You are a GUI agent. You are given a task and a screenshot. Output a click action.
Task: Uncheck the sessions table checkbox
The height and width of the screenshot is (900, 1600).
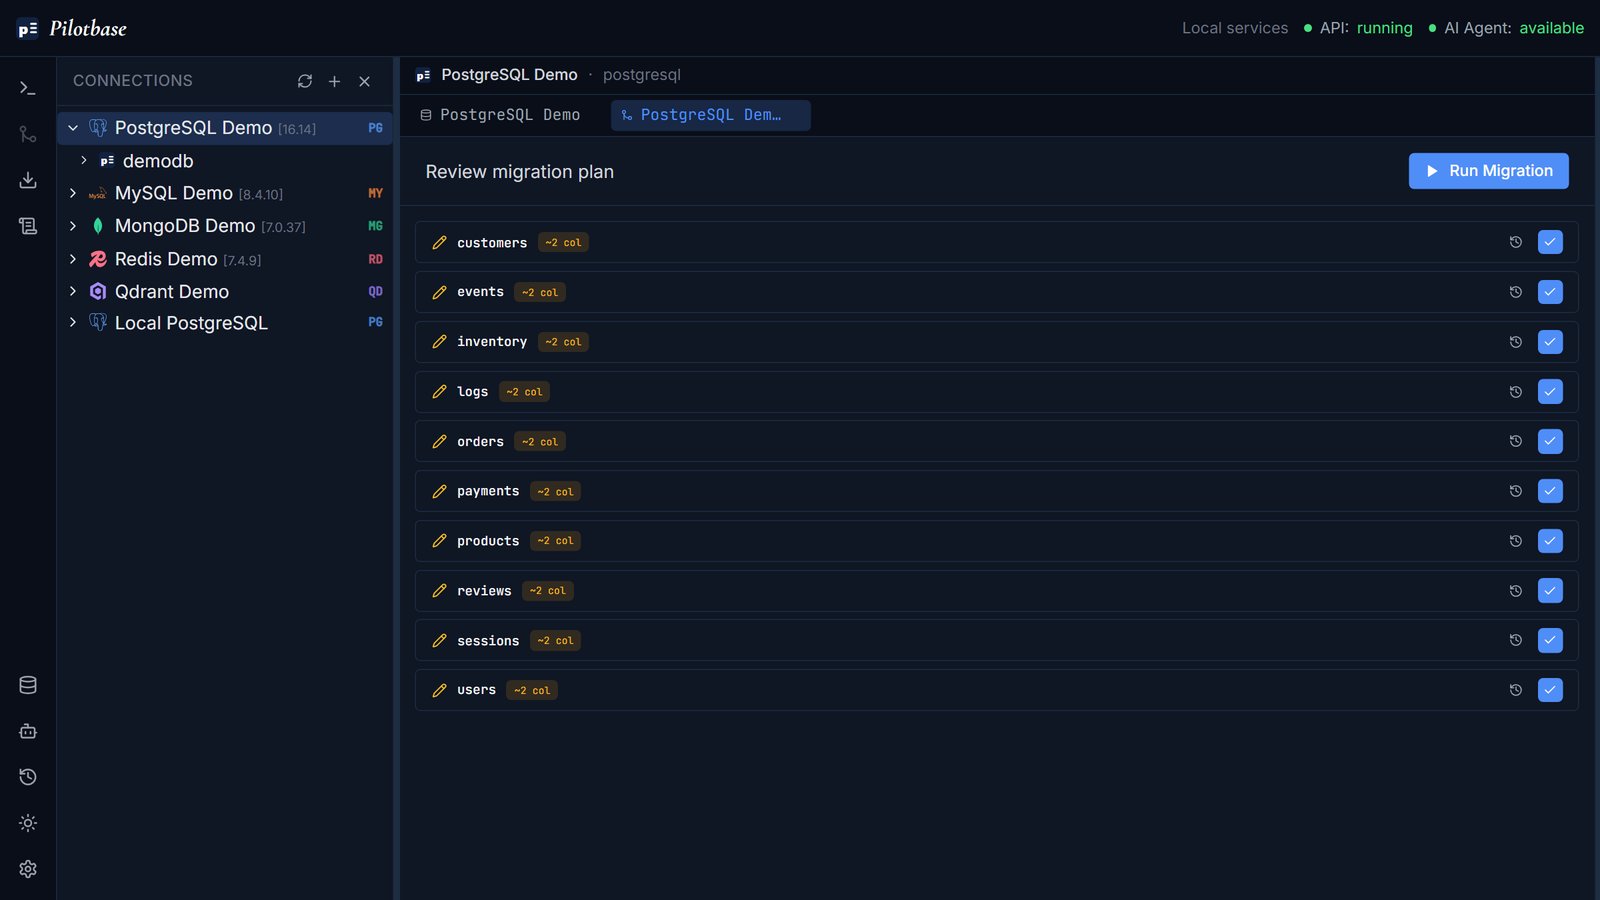[1550, 640]
